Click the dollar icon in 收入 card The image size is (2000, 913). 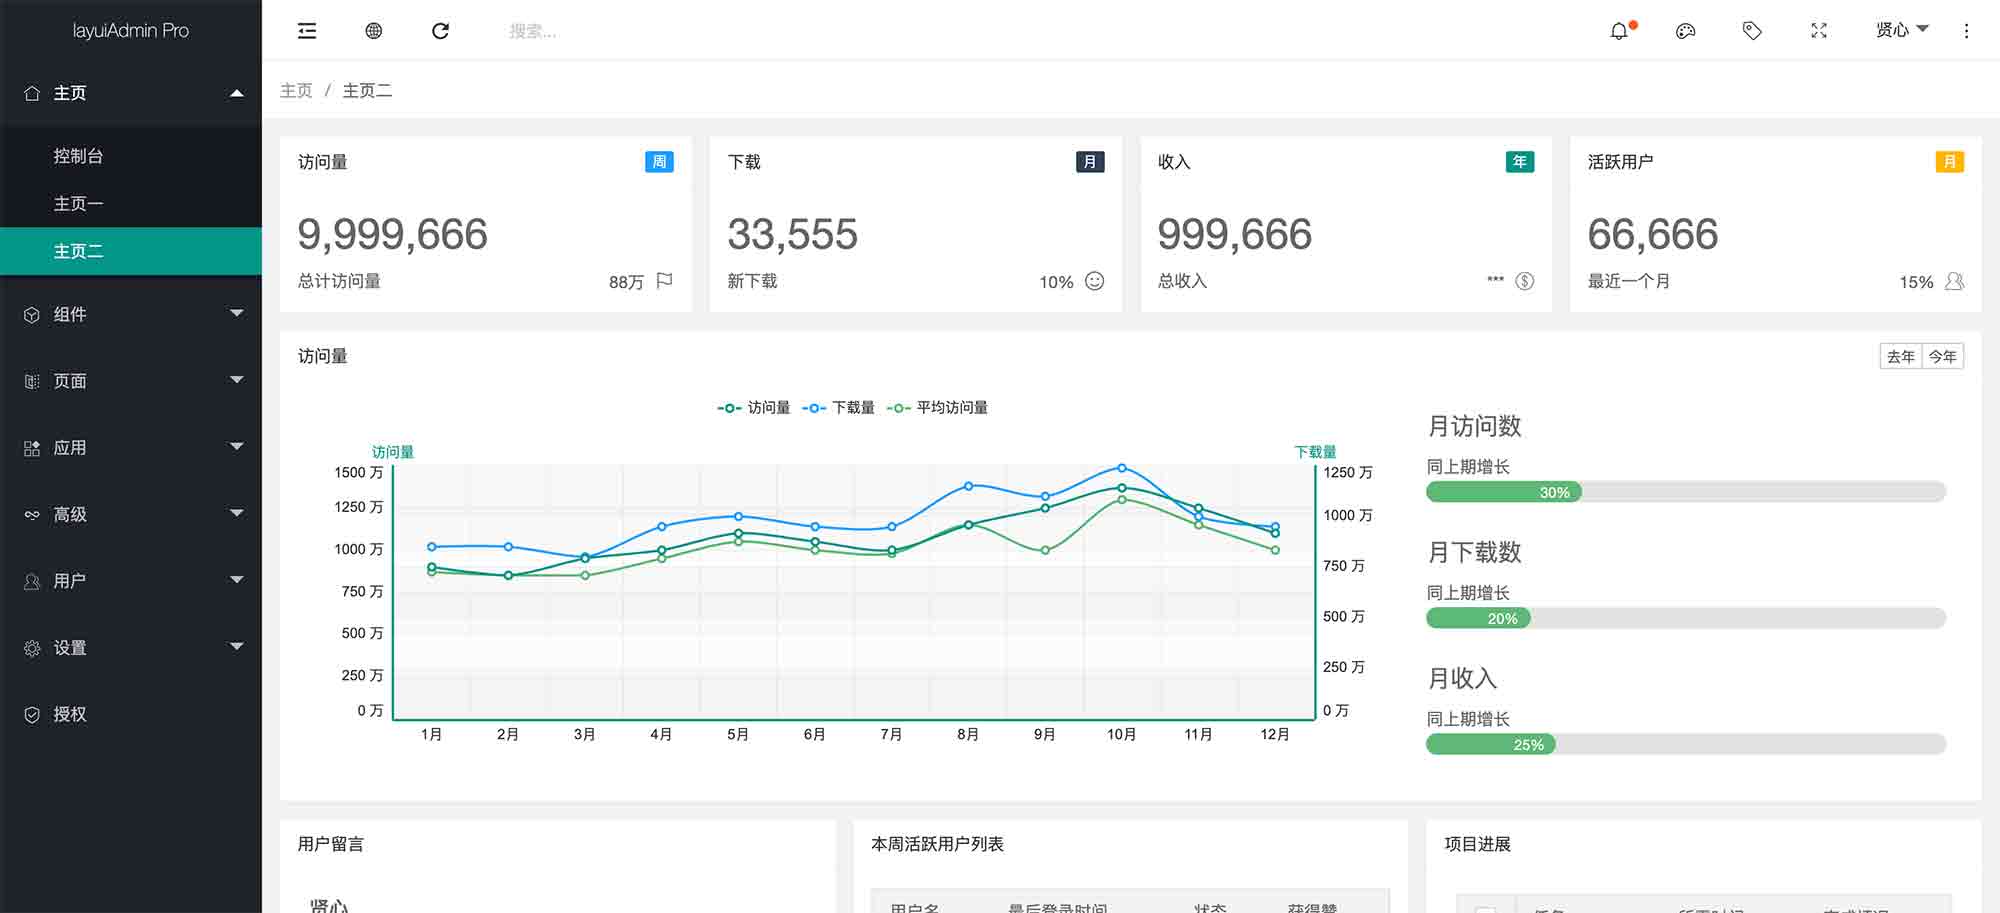[x=1524, y=281]
